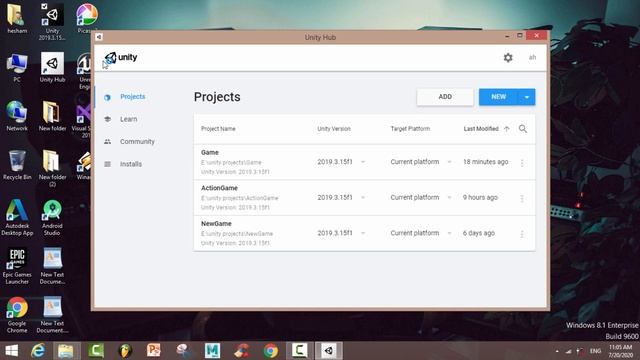Open the three-dot menu for NewGame project

[x=522, y=234]
